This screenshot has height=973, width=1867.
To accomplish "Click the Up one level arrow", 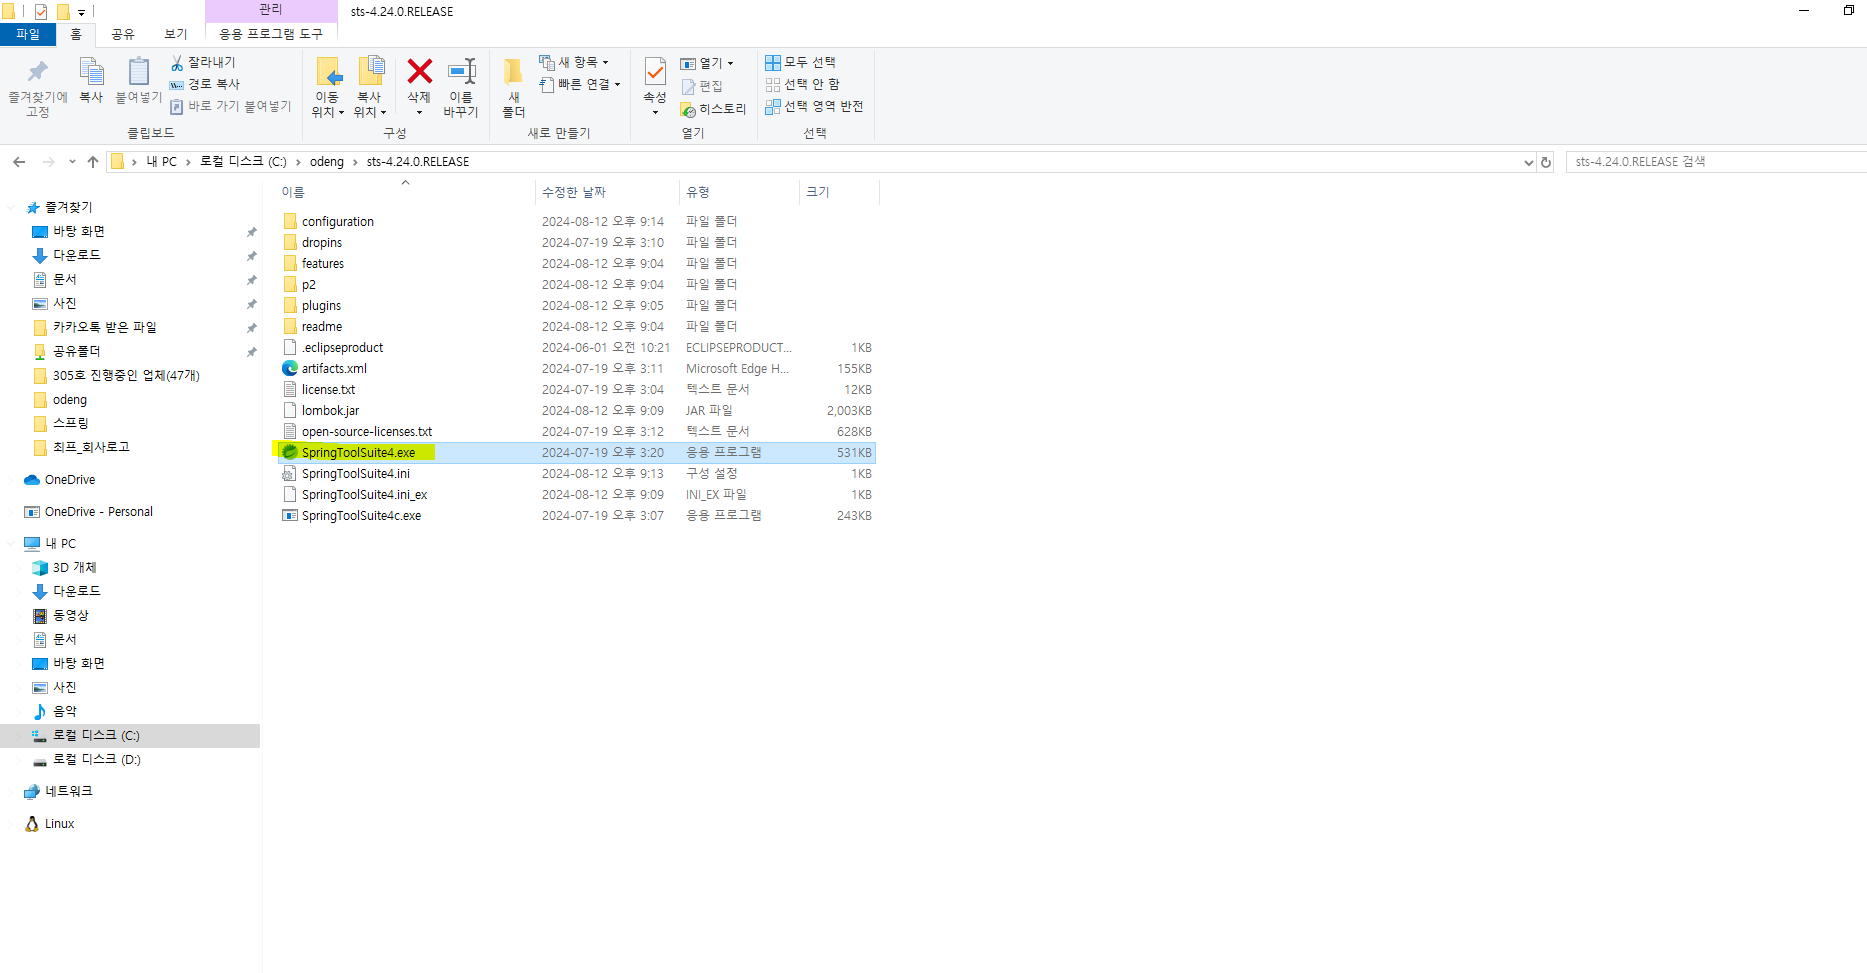I will (93, 162).
